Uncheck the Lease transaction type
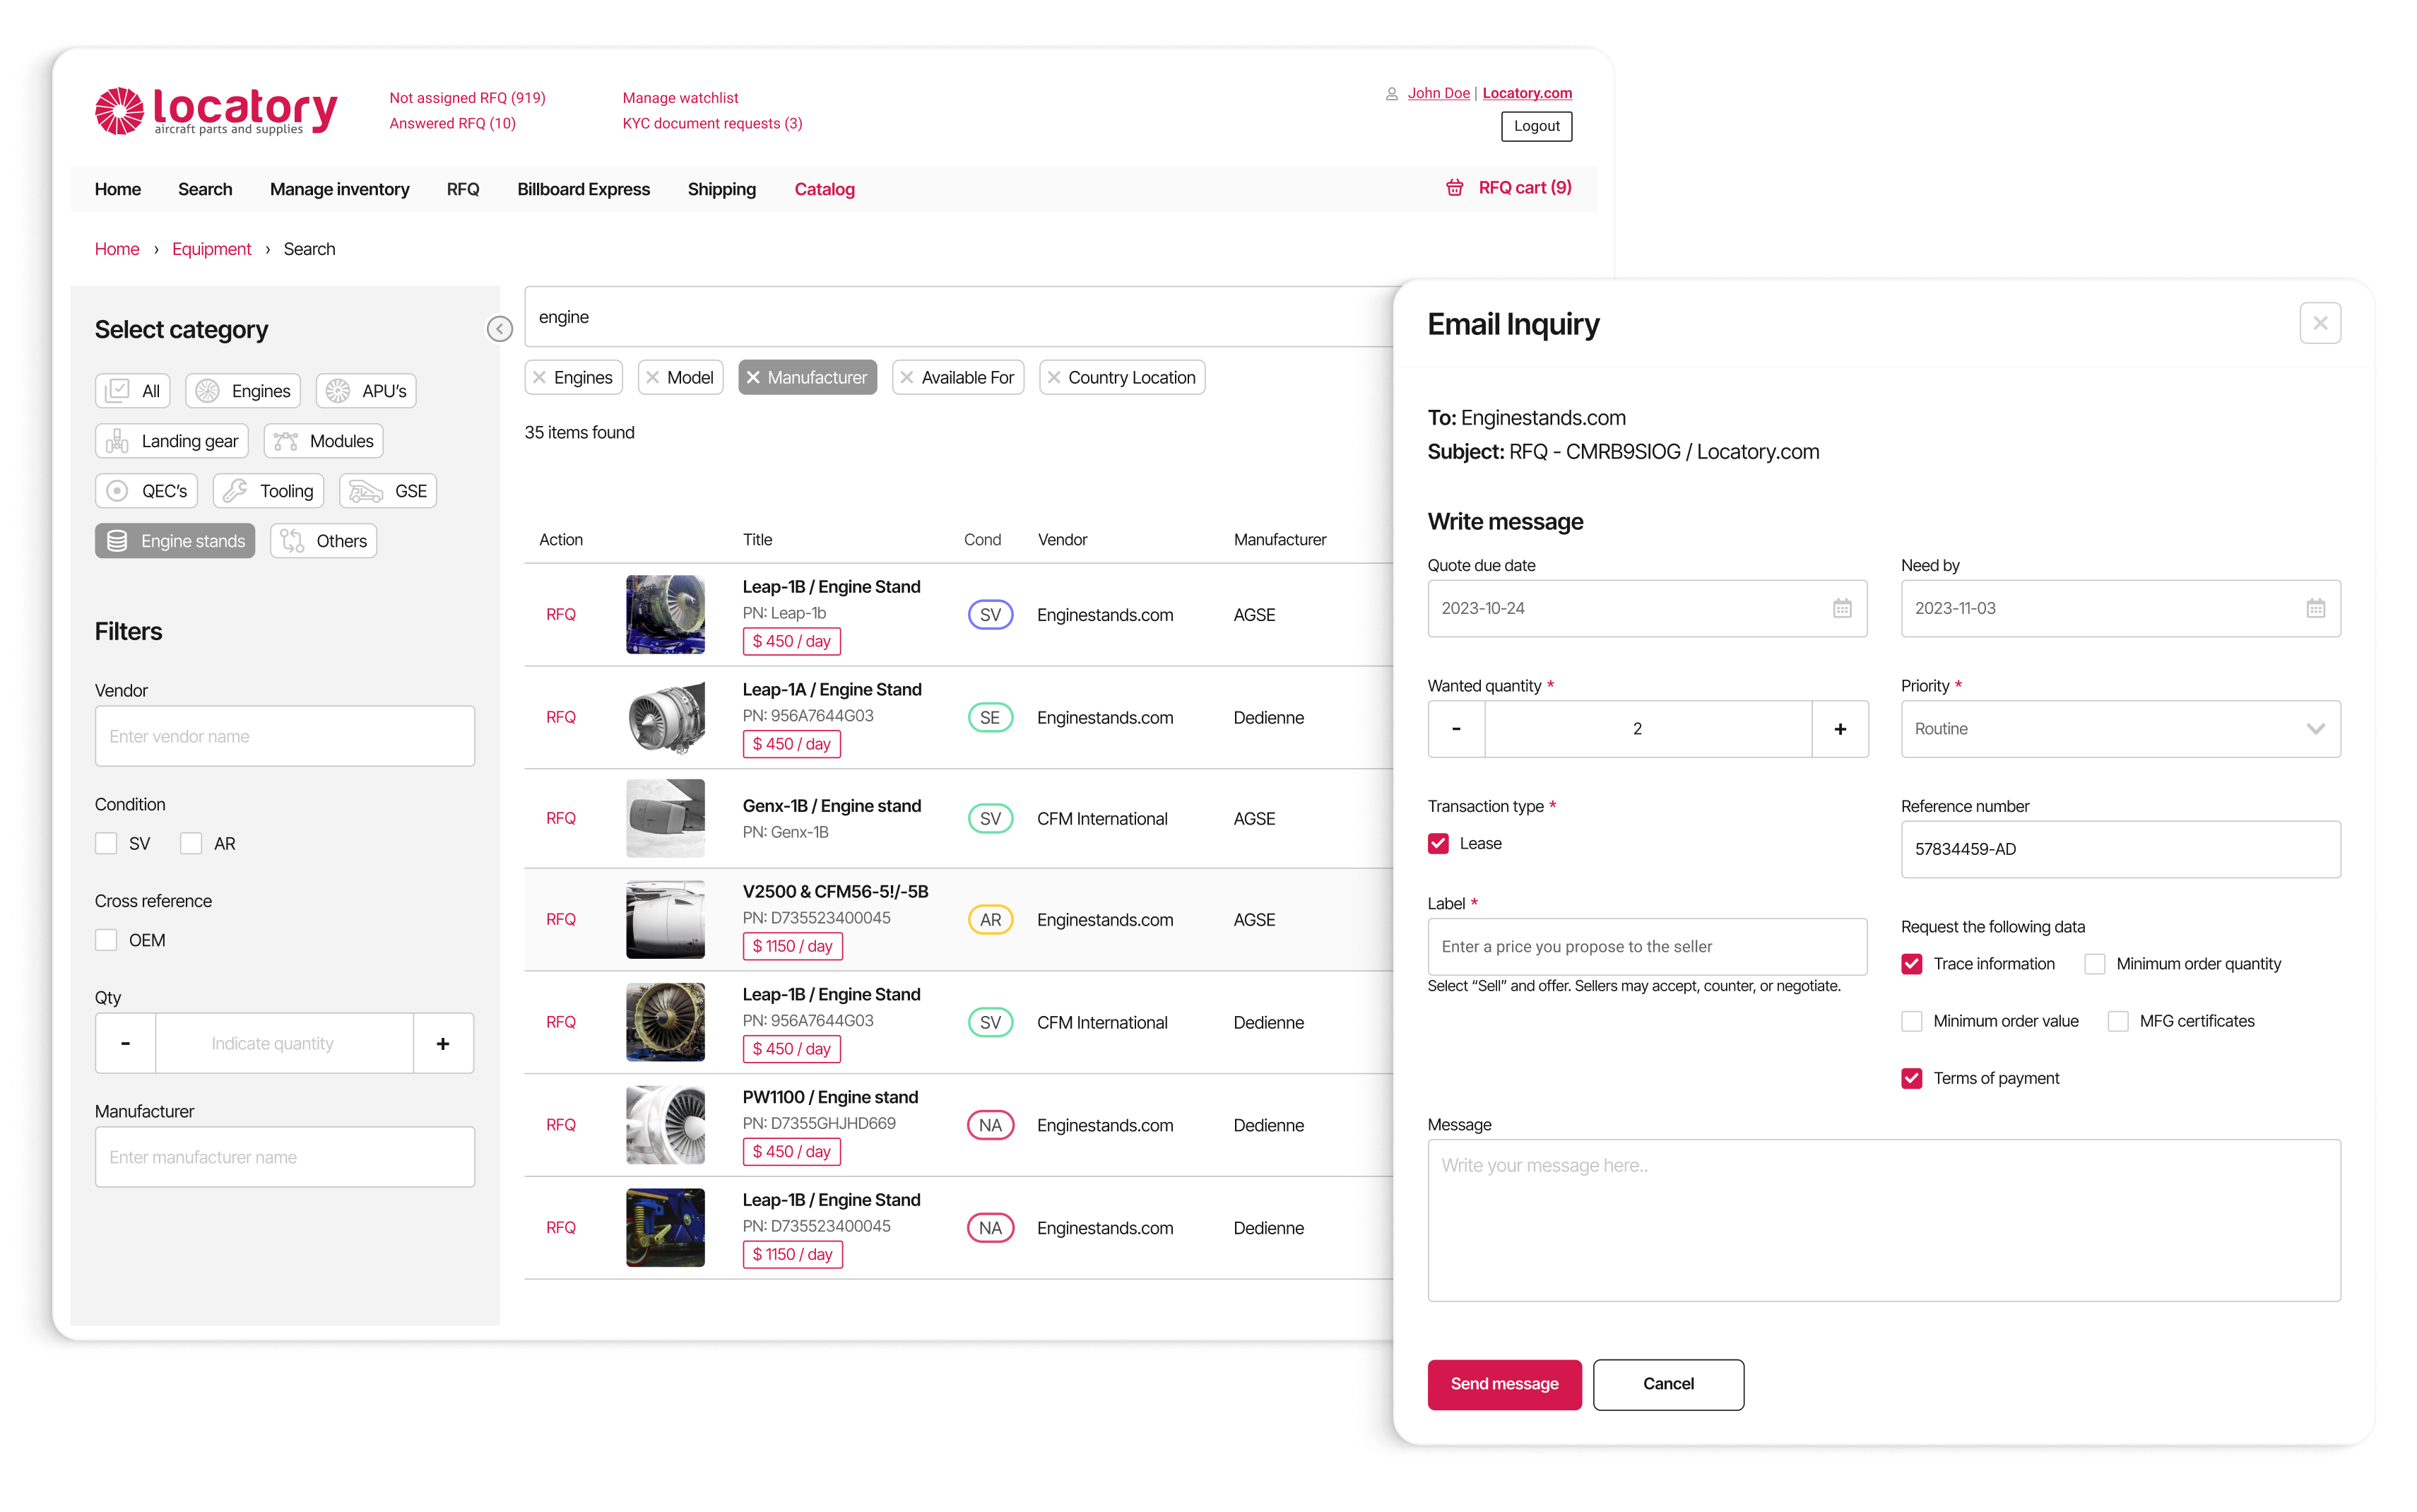Viewport: 2417px width, 1512px height. point(1438,843)
